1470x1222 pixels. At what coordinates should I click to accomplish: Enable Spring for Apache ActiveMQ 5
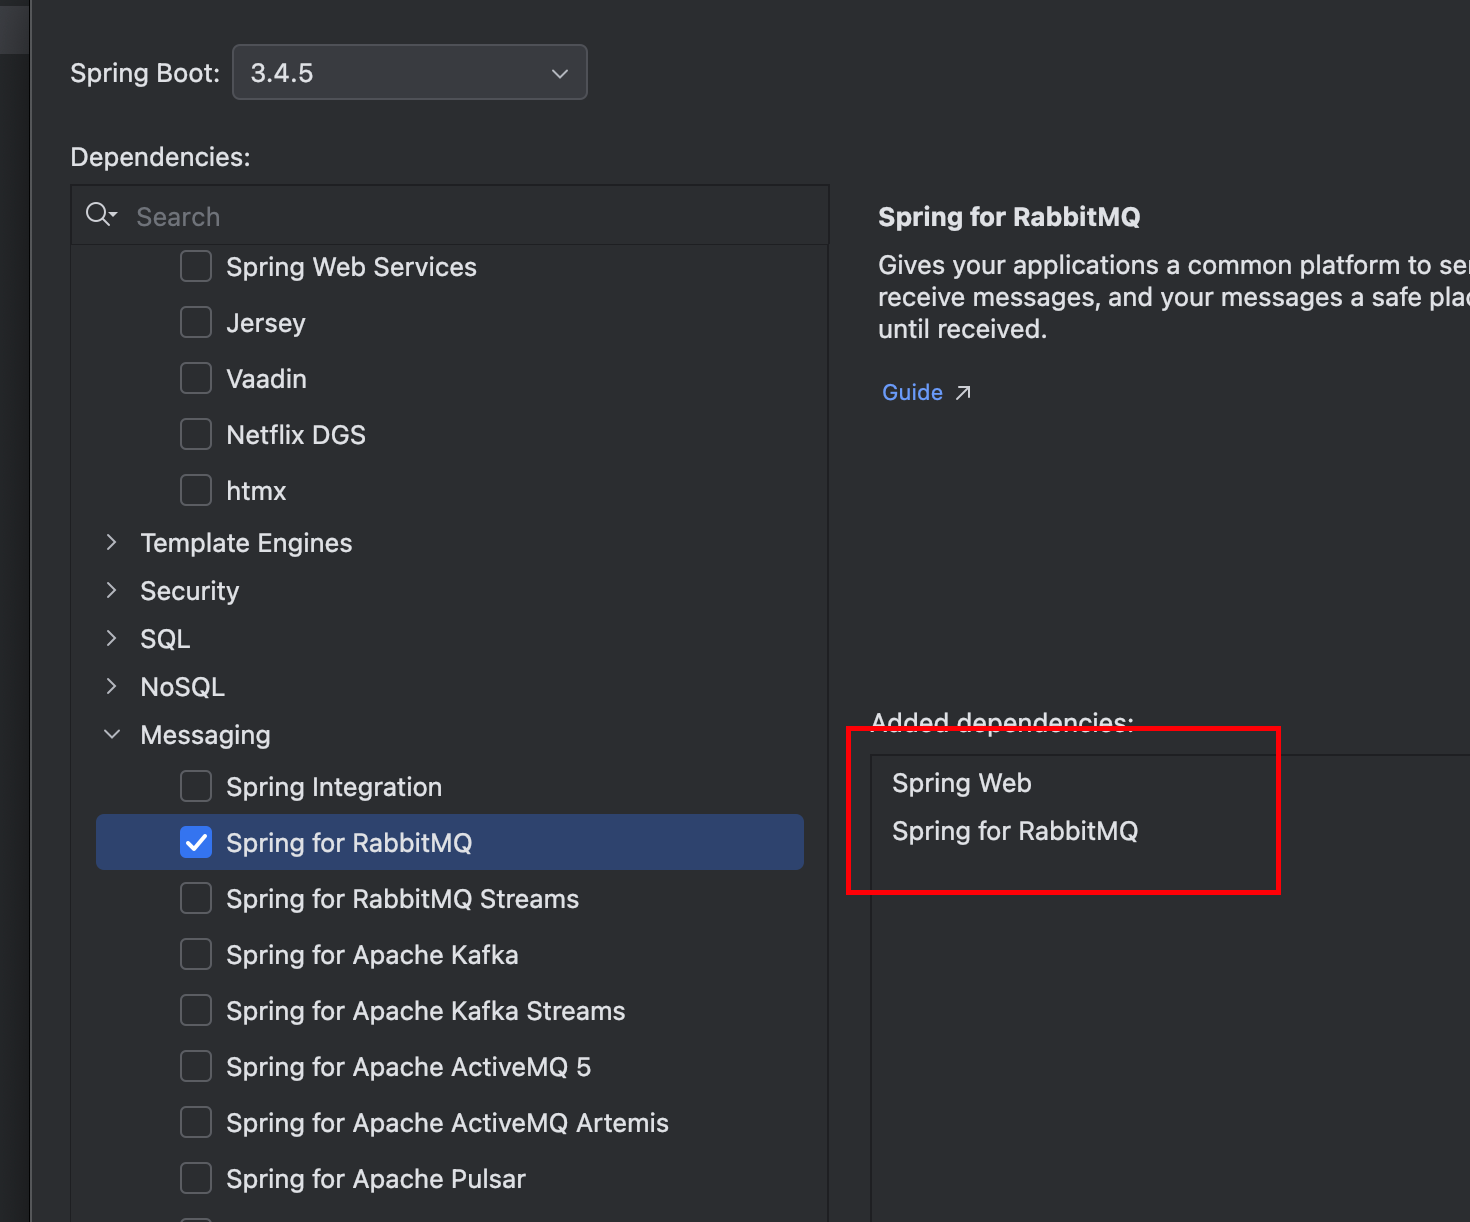[x=196, y=1066]
